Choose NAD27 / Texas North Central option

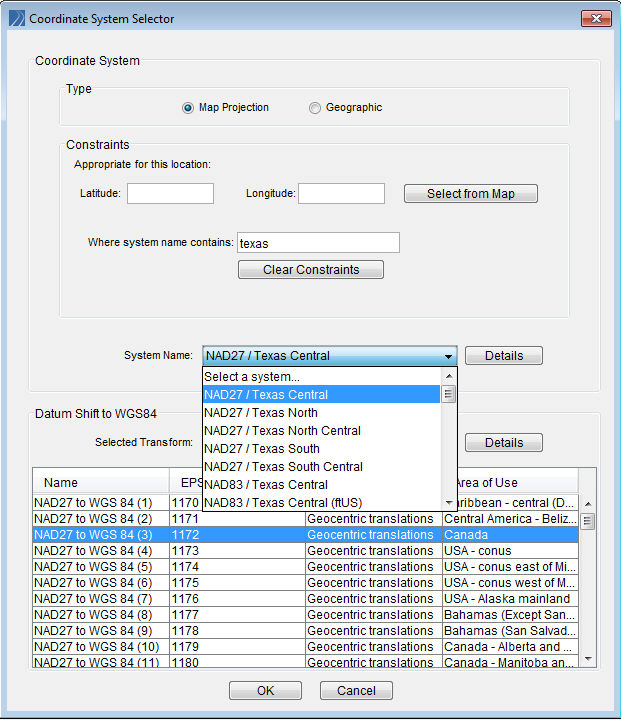(322, 431)
